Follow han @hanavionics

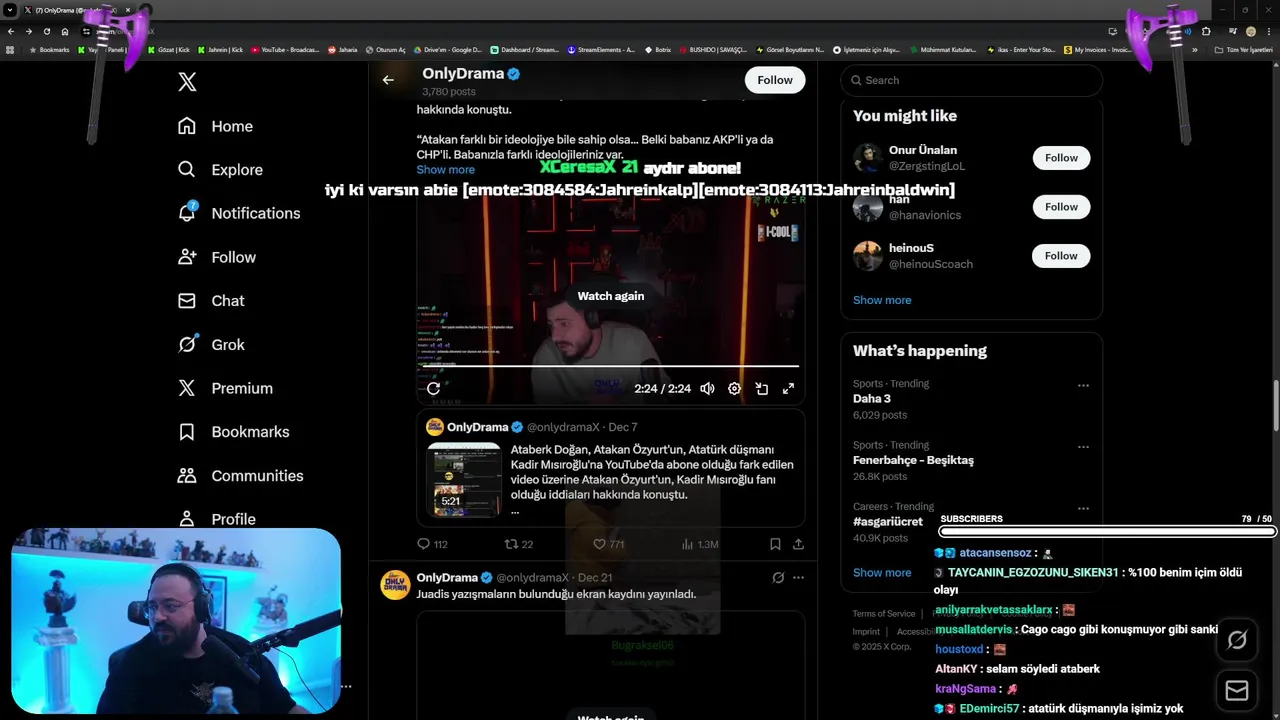coord(1061,207)
